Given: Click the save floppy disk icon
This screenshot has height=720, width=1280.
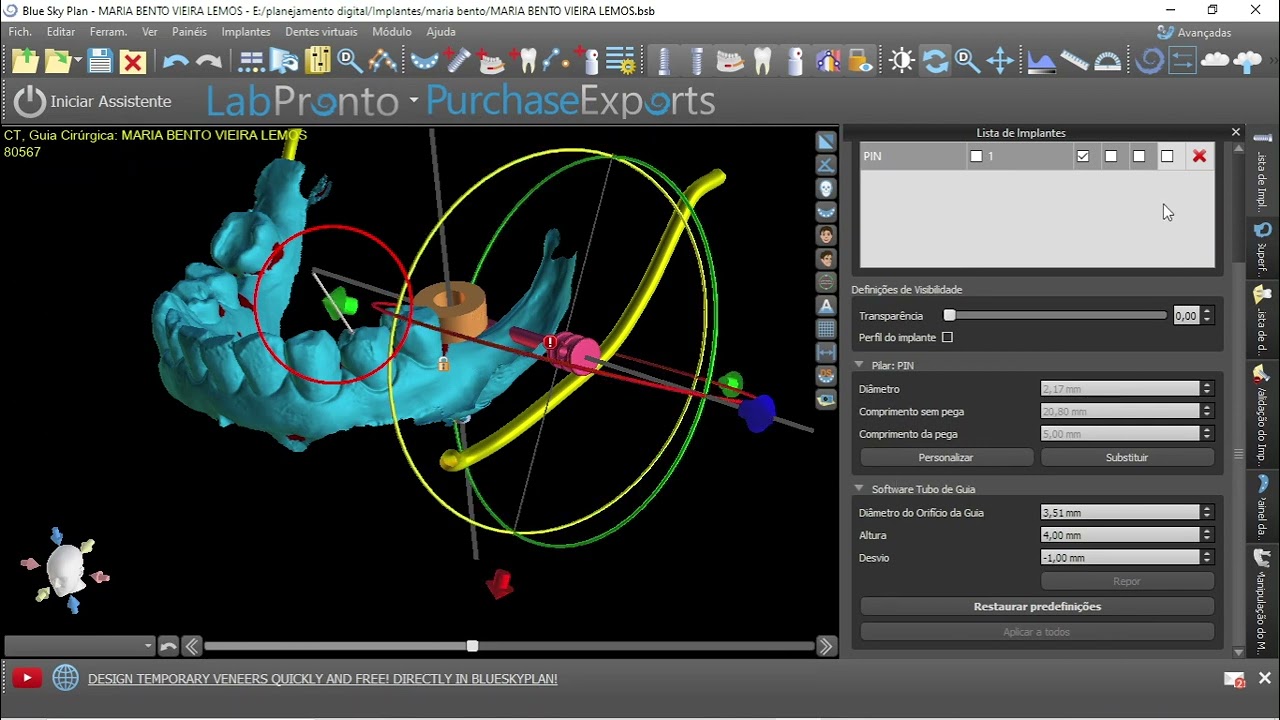Looking at the screenshot, I should coord(100,62).
